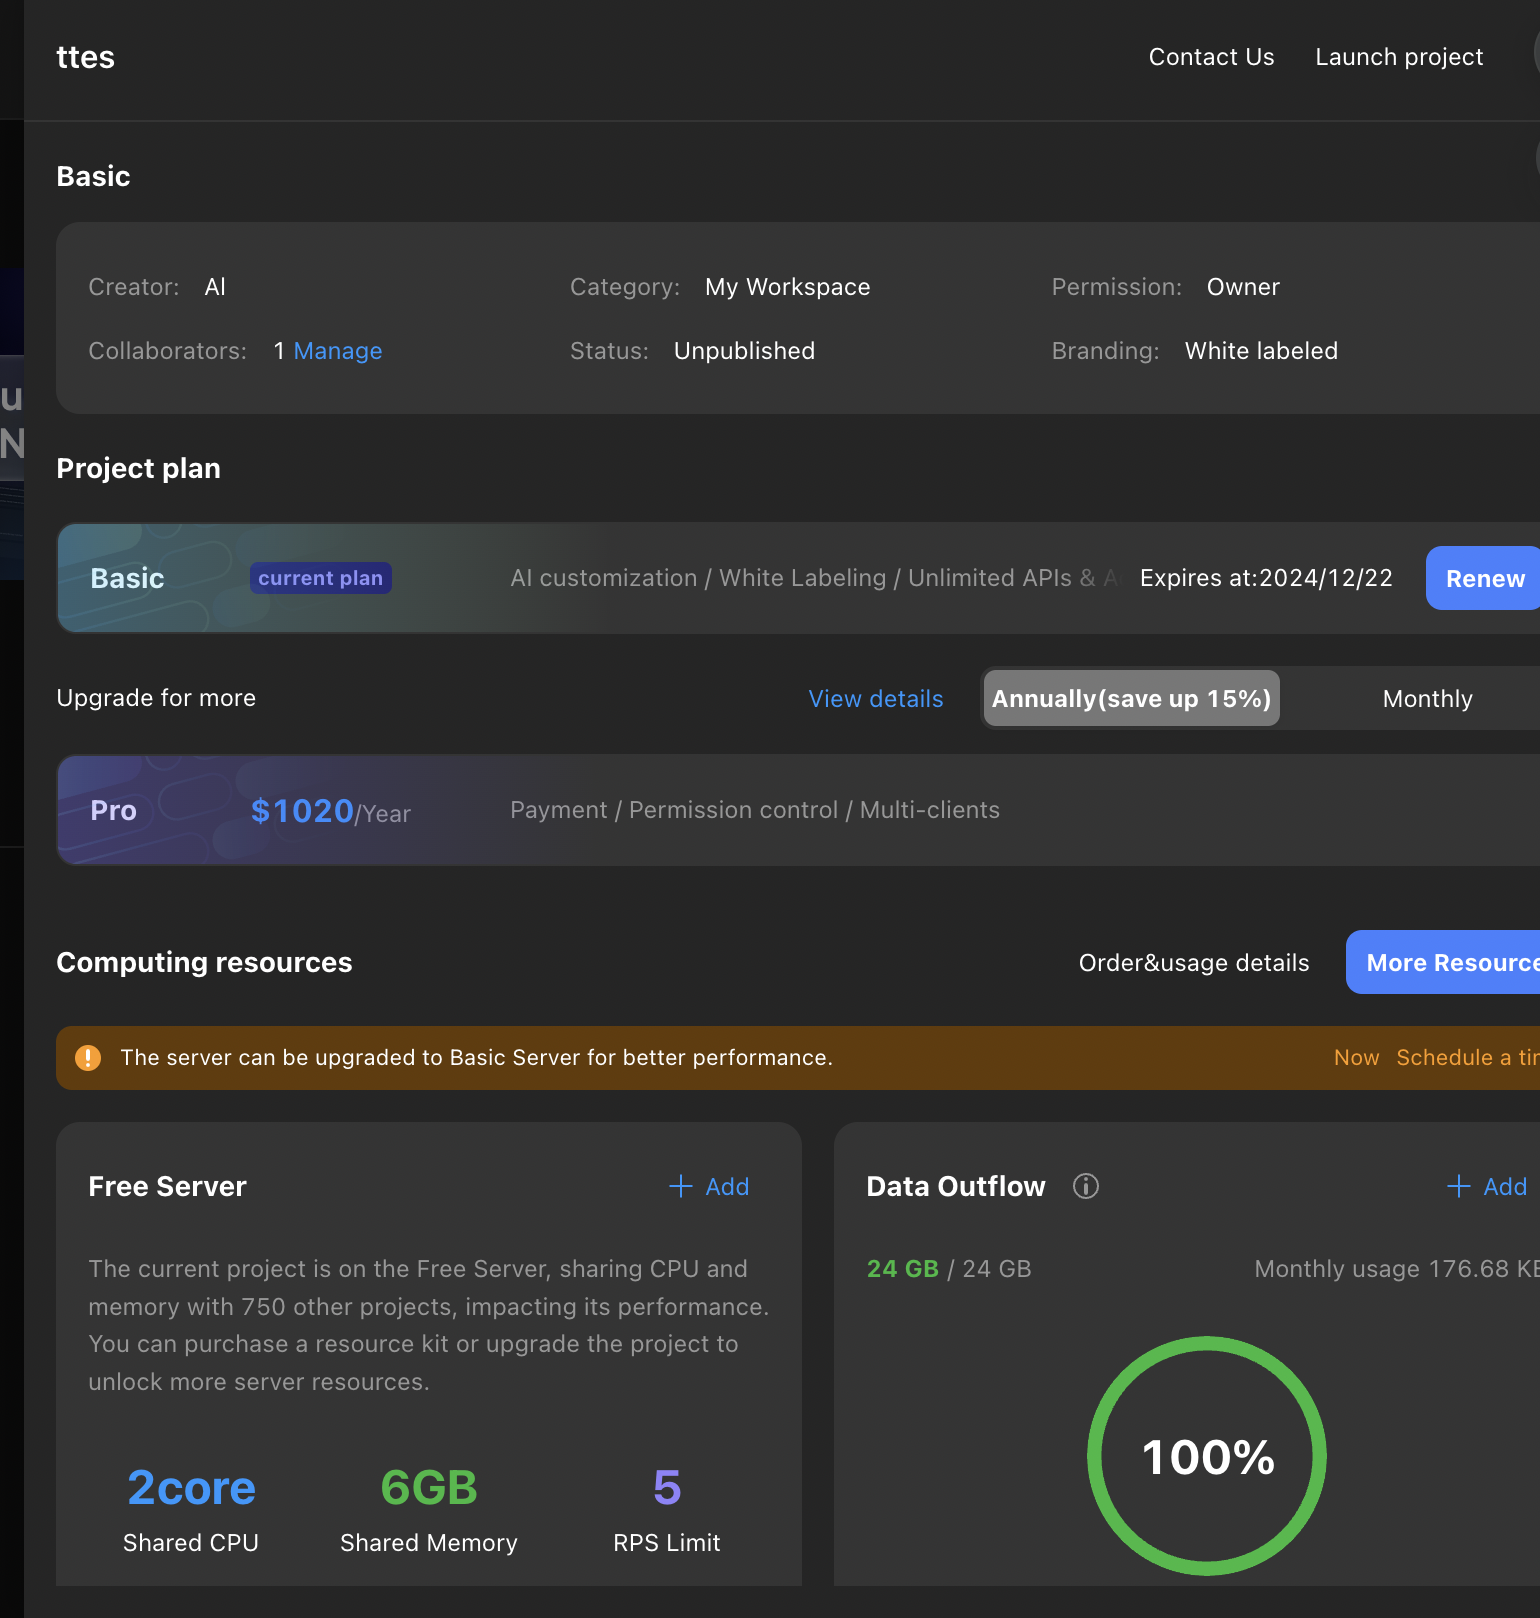Click the Computing resources heading

[204, 962]
